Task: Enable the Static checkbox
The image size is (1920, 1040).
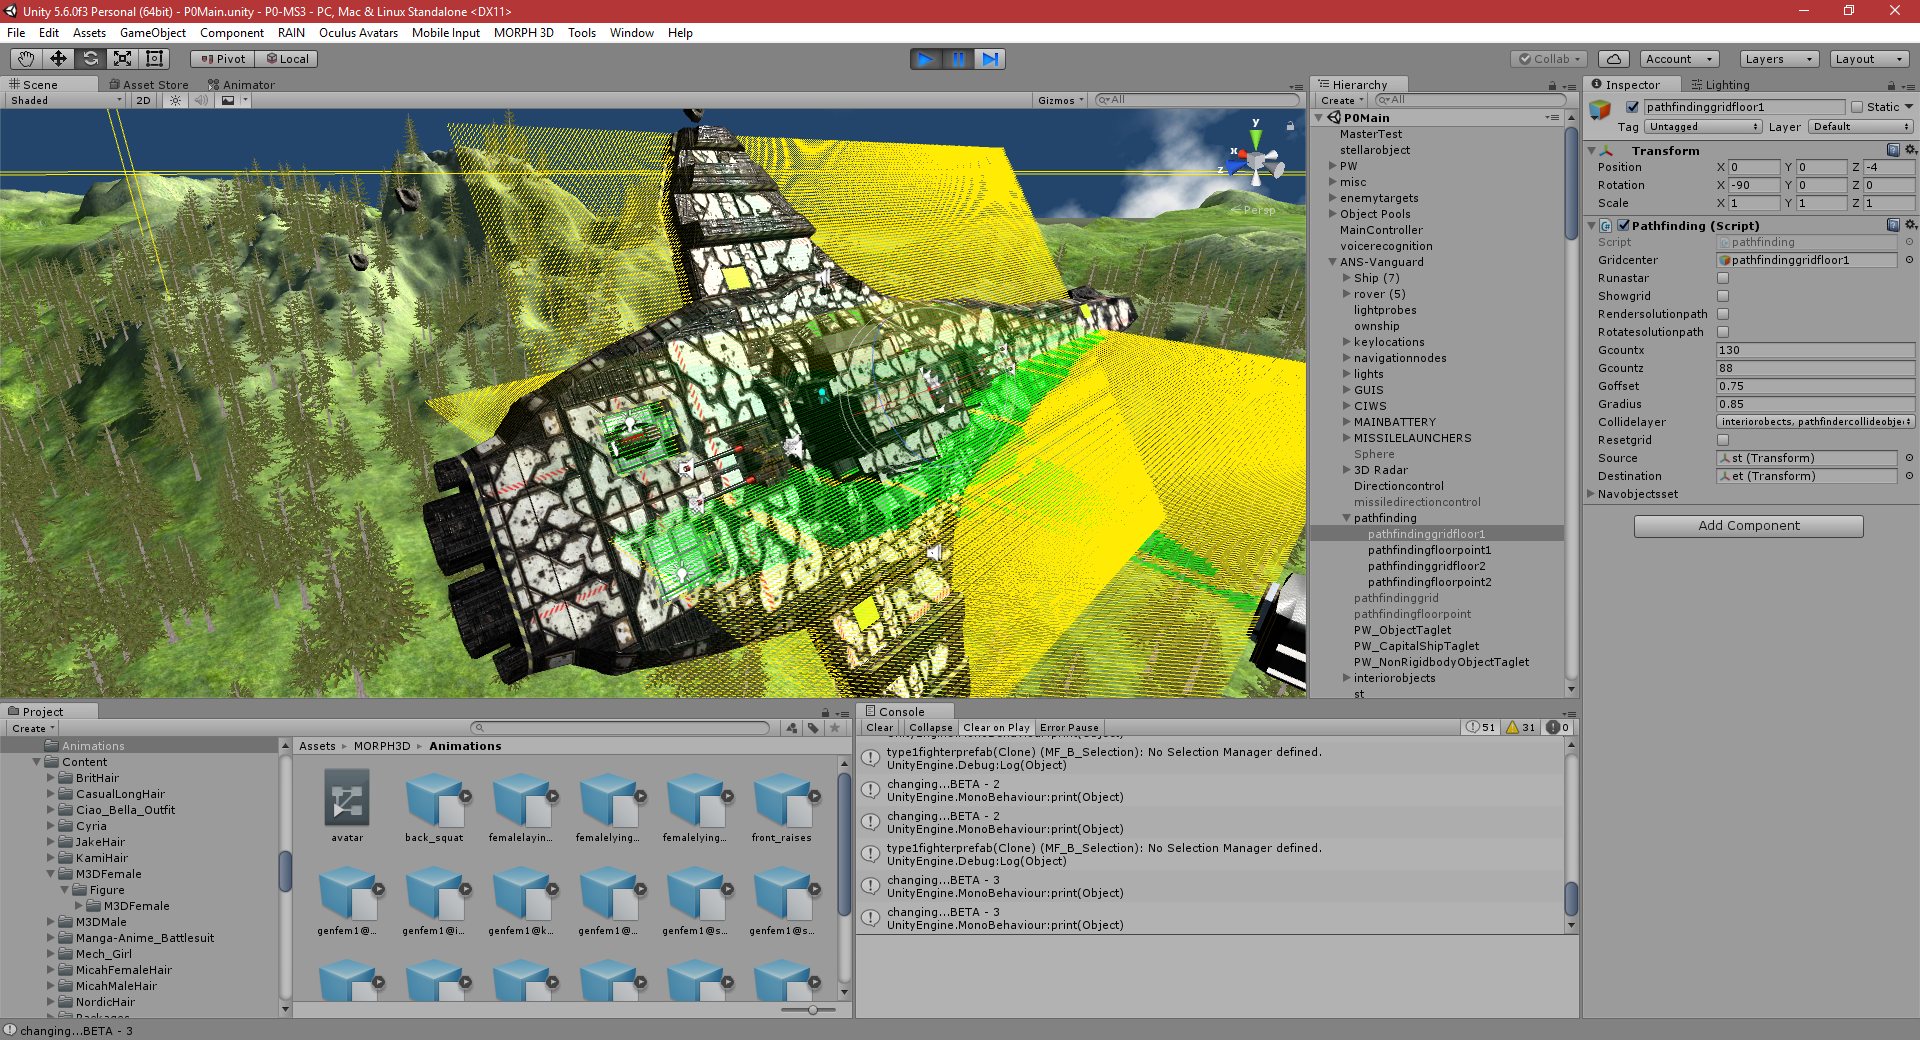Action: pos(1857,107)
